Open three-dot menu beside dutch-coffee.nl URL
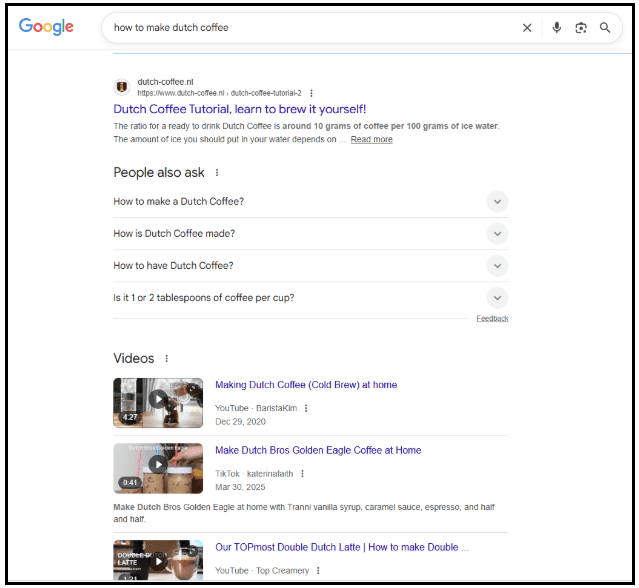Image resolution: width=639 pixels, height=588 pixels. (x=311, y=93)
